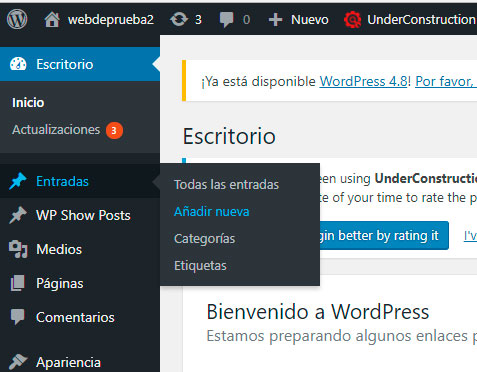
Task: Select Escritorio in the sidebar
Action: (65, 64)
